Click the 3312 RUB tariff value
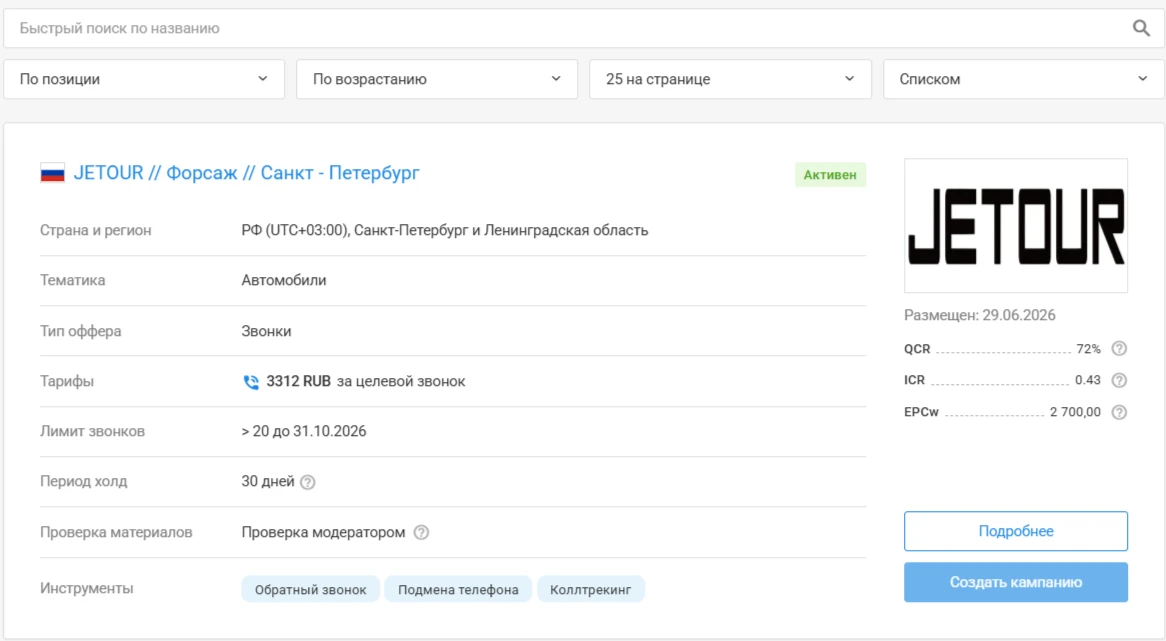The image size is (1166, 641). tap(298, 381)
